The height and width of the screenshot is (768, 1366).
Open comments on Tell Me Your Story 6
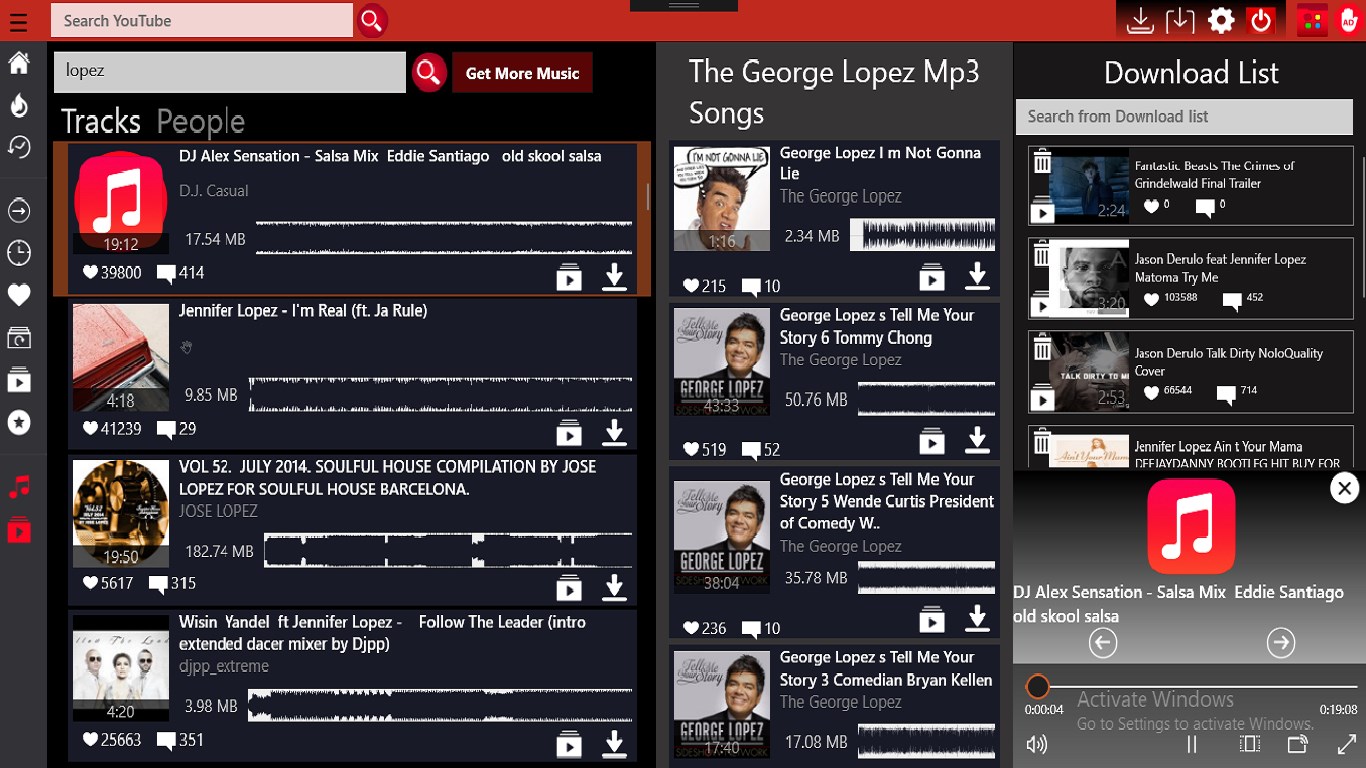click(751, 450)
